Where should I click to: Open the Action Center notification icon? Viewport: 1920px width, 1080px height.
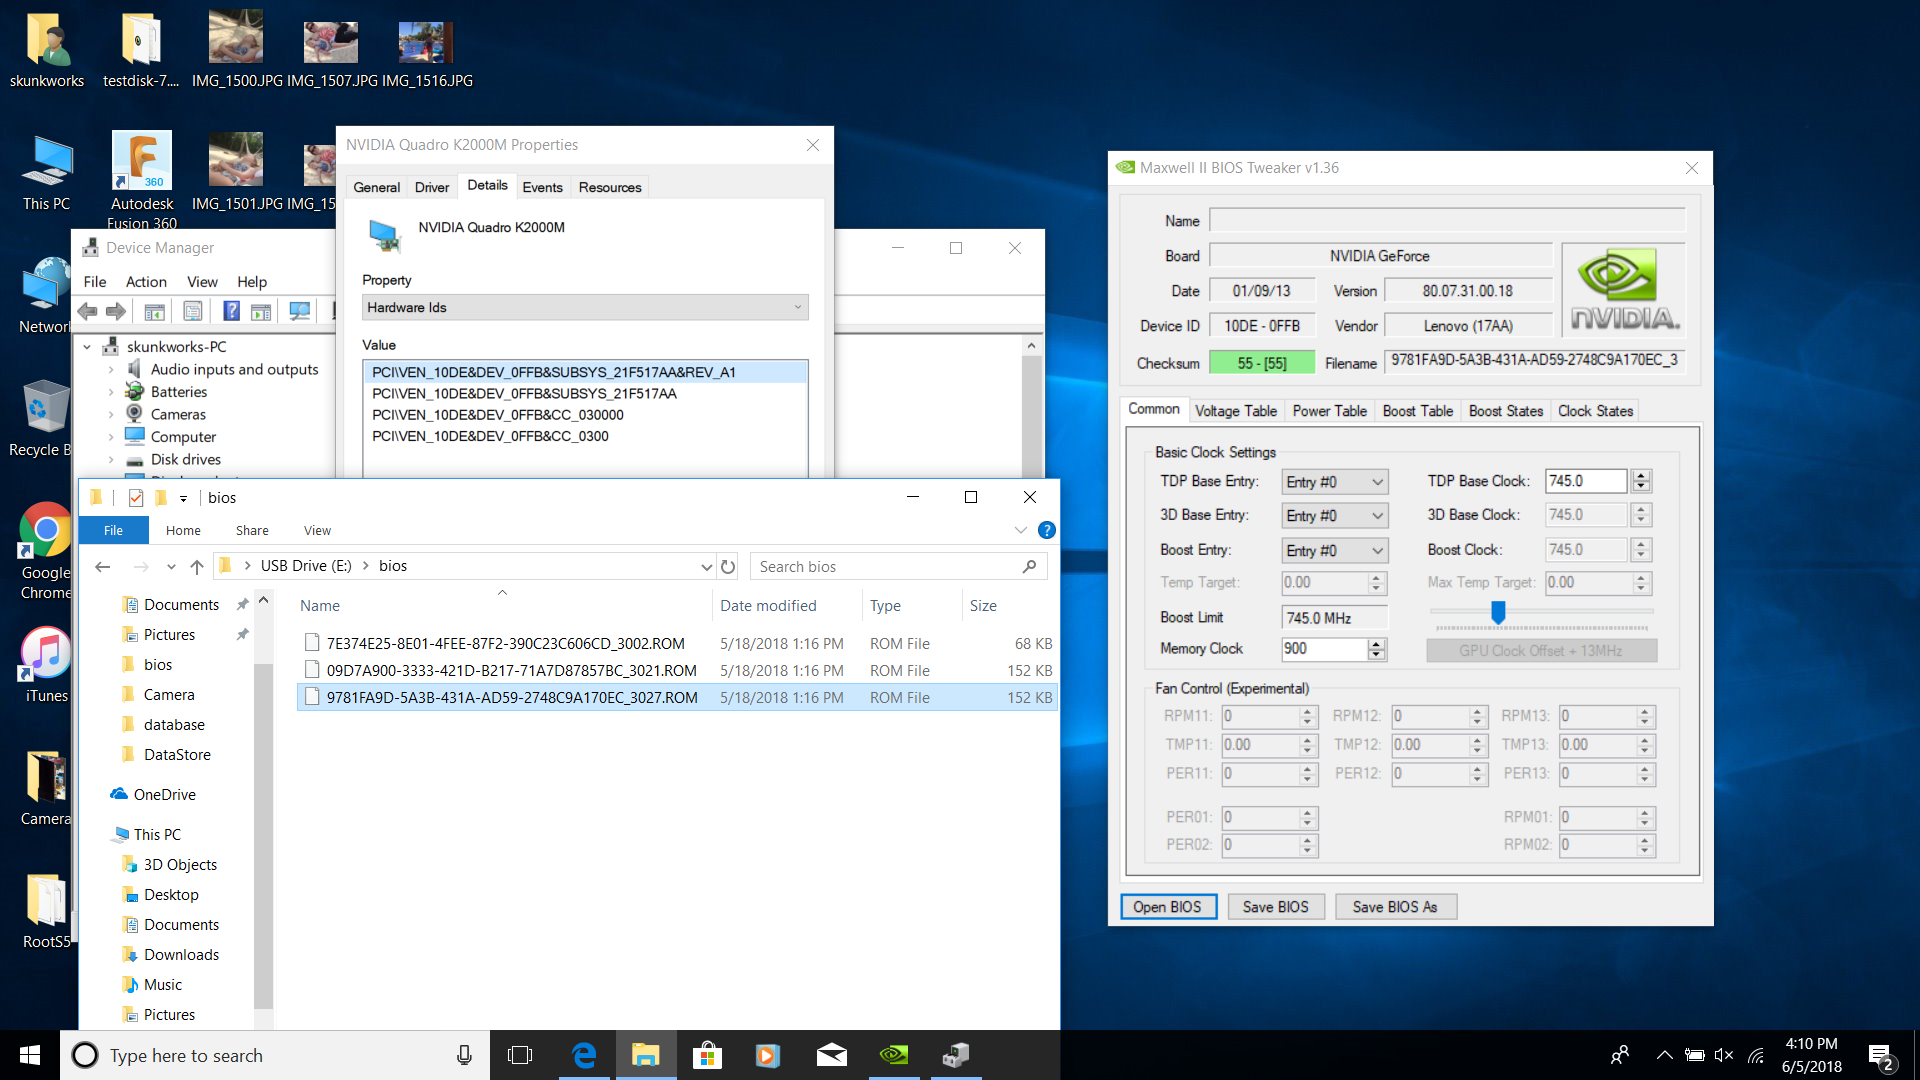pyautogui.click(x=1881, y=1056)
